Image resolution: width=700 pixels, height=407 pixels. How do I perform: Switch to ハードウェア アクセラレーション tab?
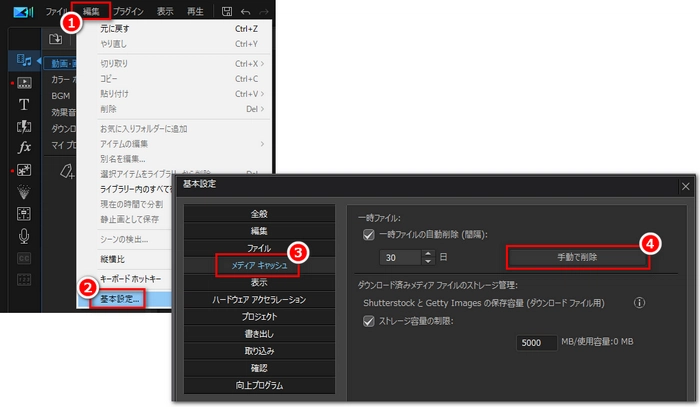click(259, 300)
